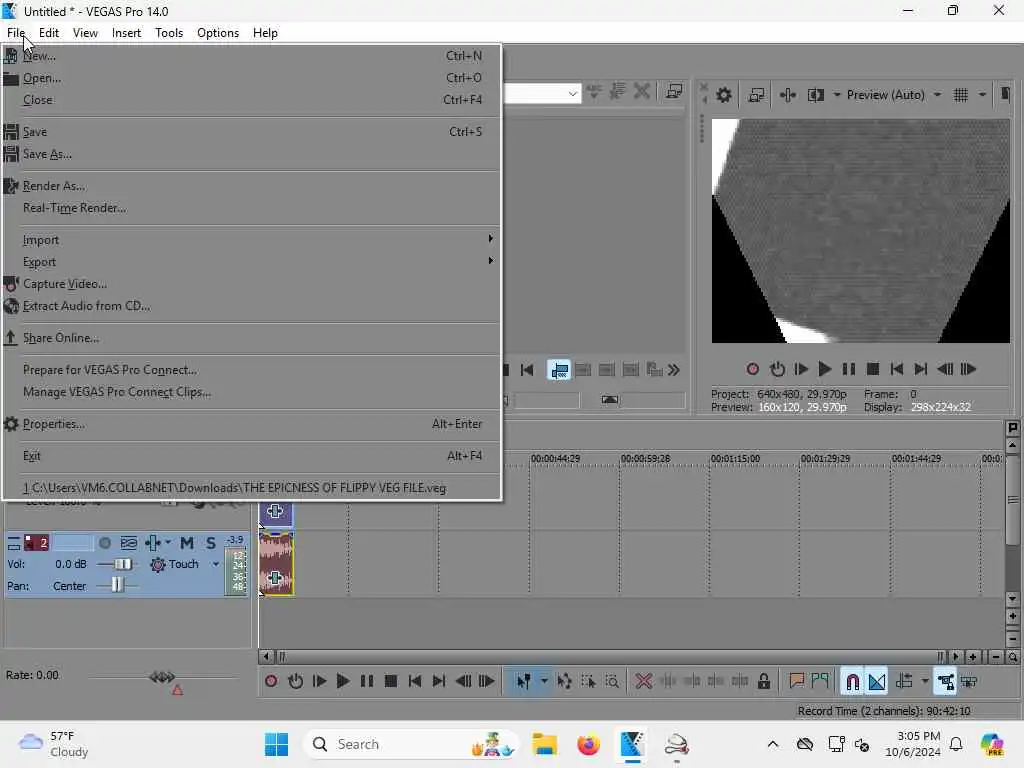Click the Vol fader of track 2
The width and height of the screenshot is (1024, 768).
pyautogui.click(x=122, y=564)
